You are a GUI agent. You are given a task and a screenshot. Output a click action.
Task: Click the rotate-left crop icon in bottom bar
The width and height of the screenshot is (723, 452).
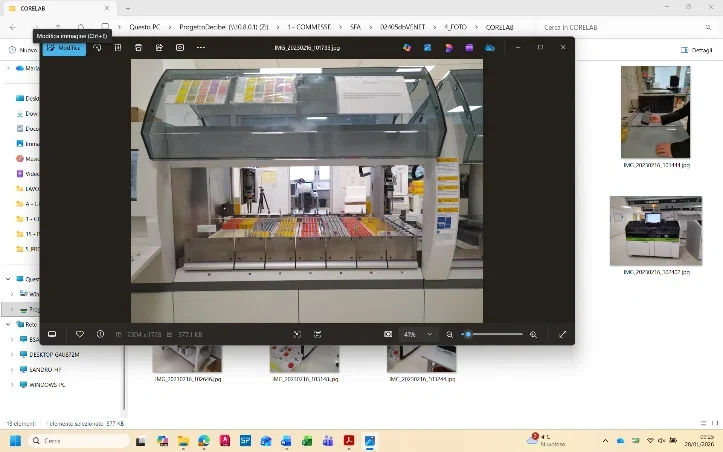pyautogui.click(x=297, y=334)
